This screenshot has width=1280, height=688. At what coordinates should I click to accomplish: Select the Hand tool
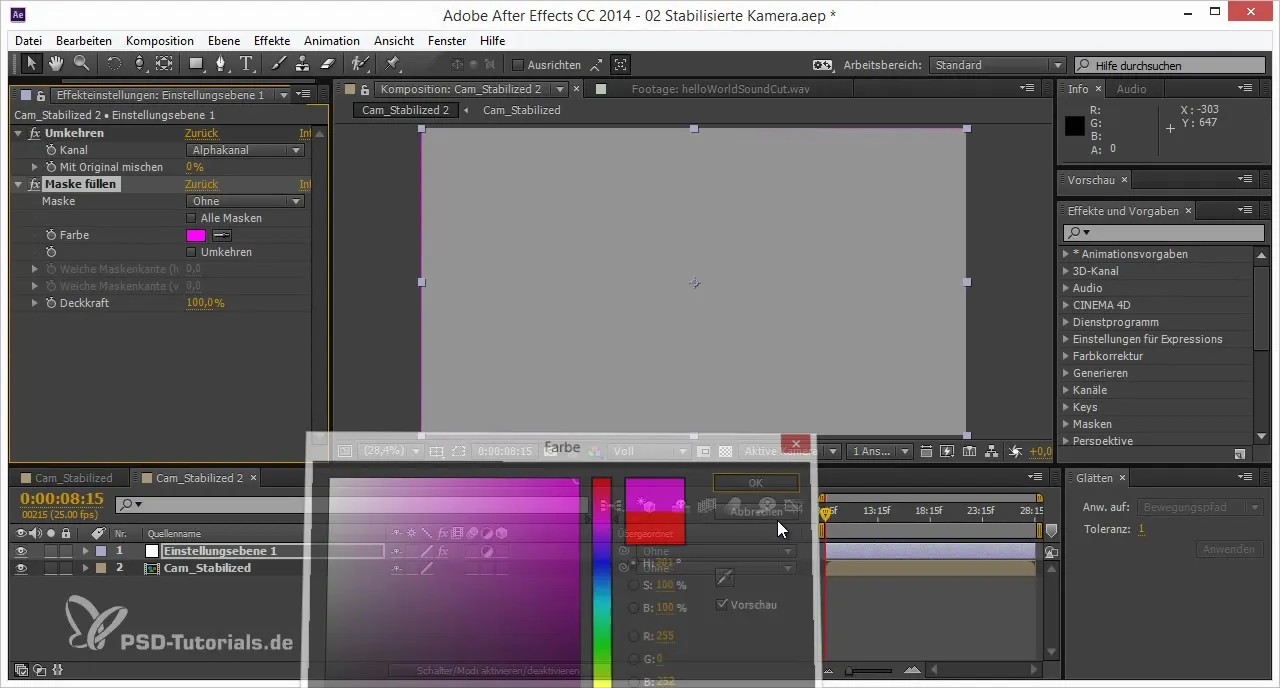click(x=56, y=64)
